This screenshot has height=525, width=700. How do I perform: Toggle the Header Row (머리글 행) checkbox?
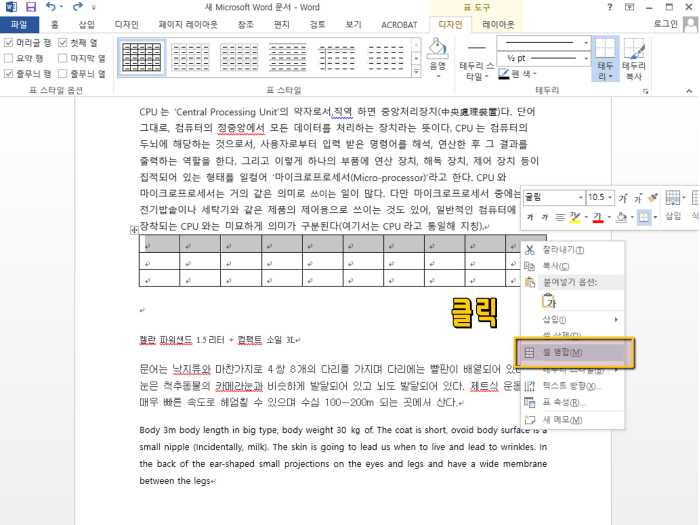coord(8,43)
